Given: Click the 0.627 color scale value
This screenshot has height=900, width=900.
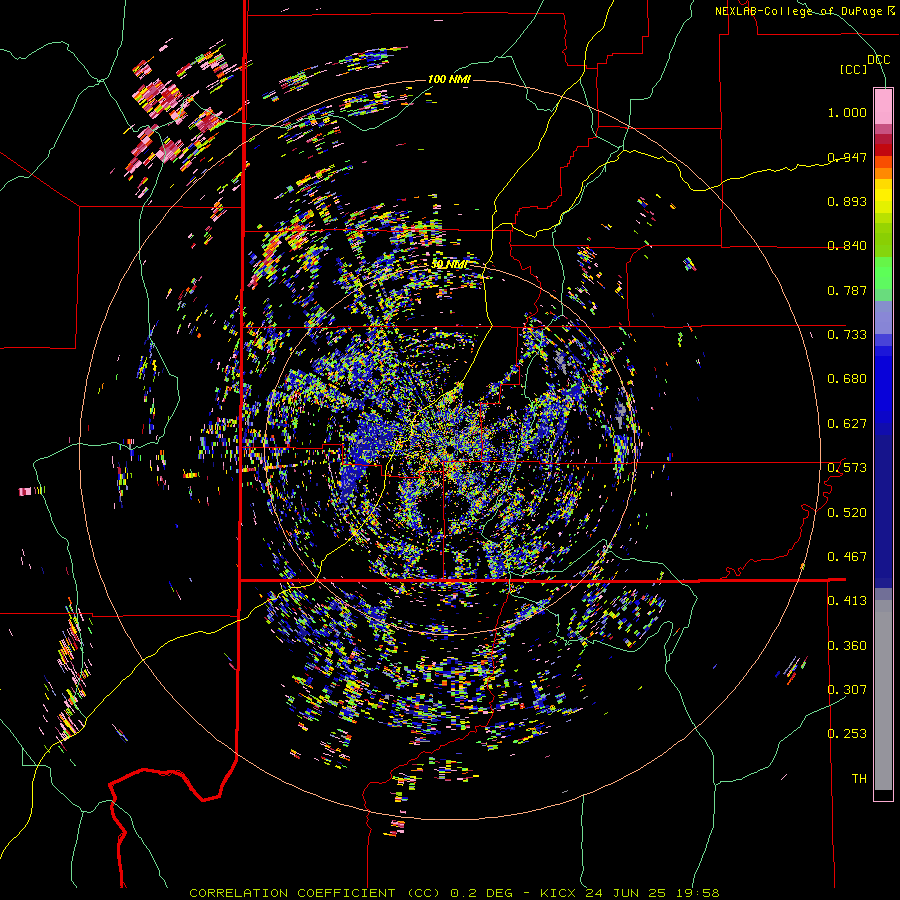Looking at the screenshot, I should click(847, 424).
